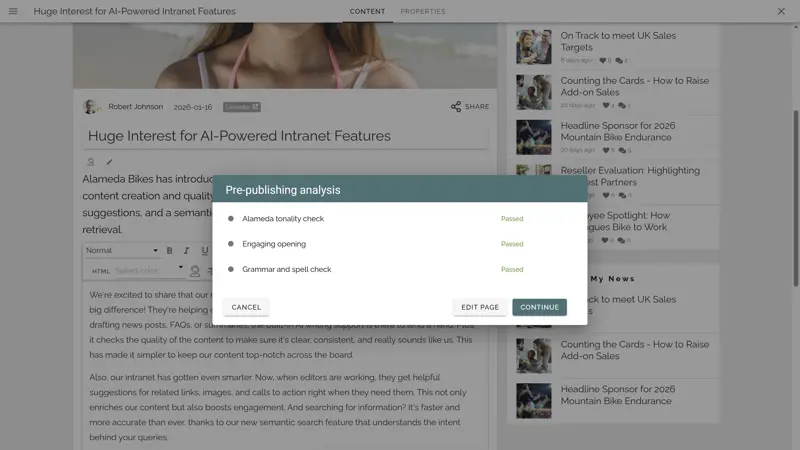Click Passed status for Grammar check
The height and width of the screenshot is (450, 800).
[x=512, y=269]
